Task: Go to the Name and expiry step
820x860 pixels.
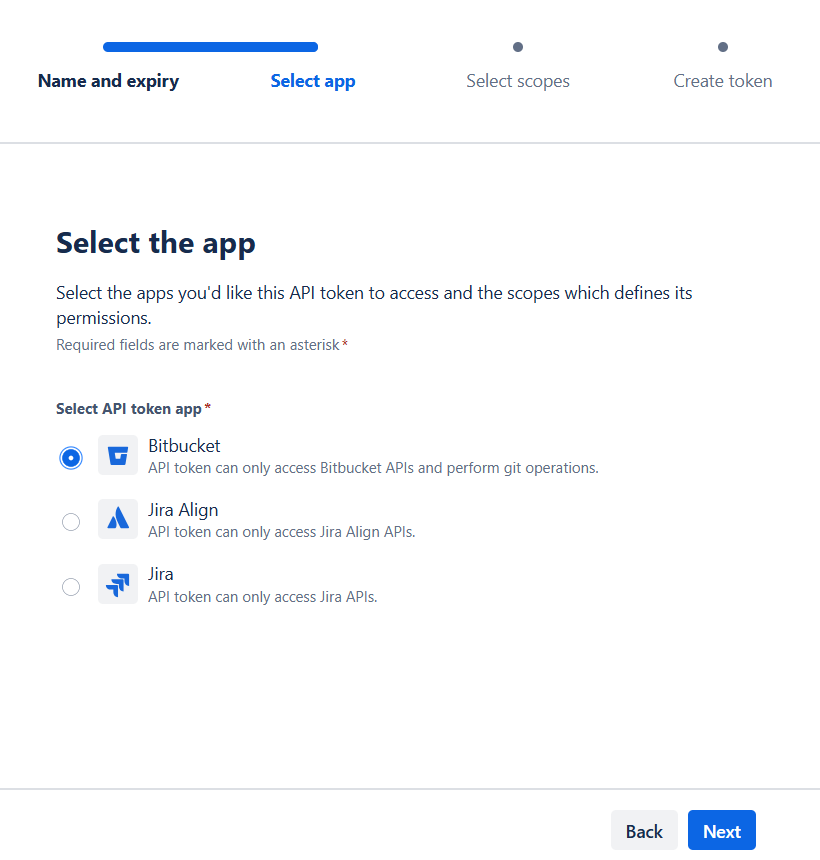Action: [x=108, y=81]
